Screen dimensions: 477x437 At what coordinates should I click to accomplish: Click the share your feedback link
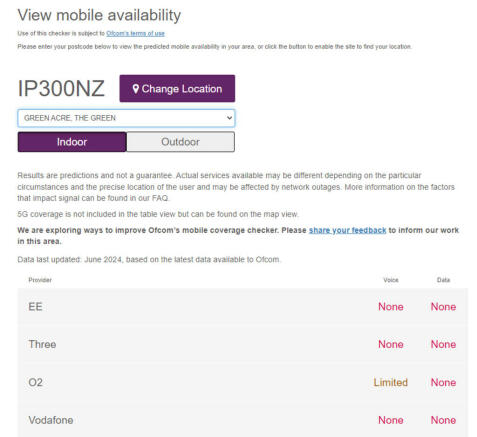pyautogui.click(x=347, y=230)
